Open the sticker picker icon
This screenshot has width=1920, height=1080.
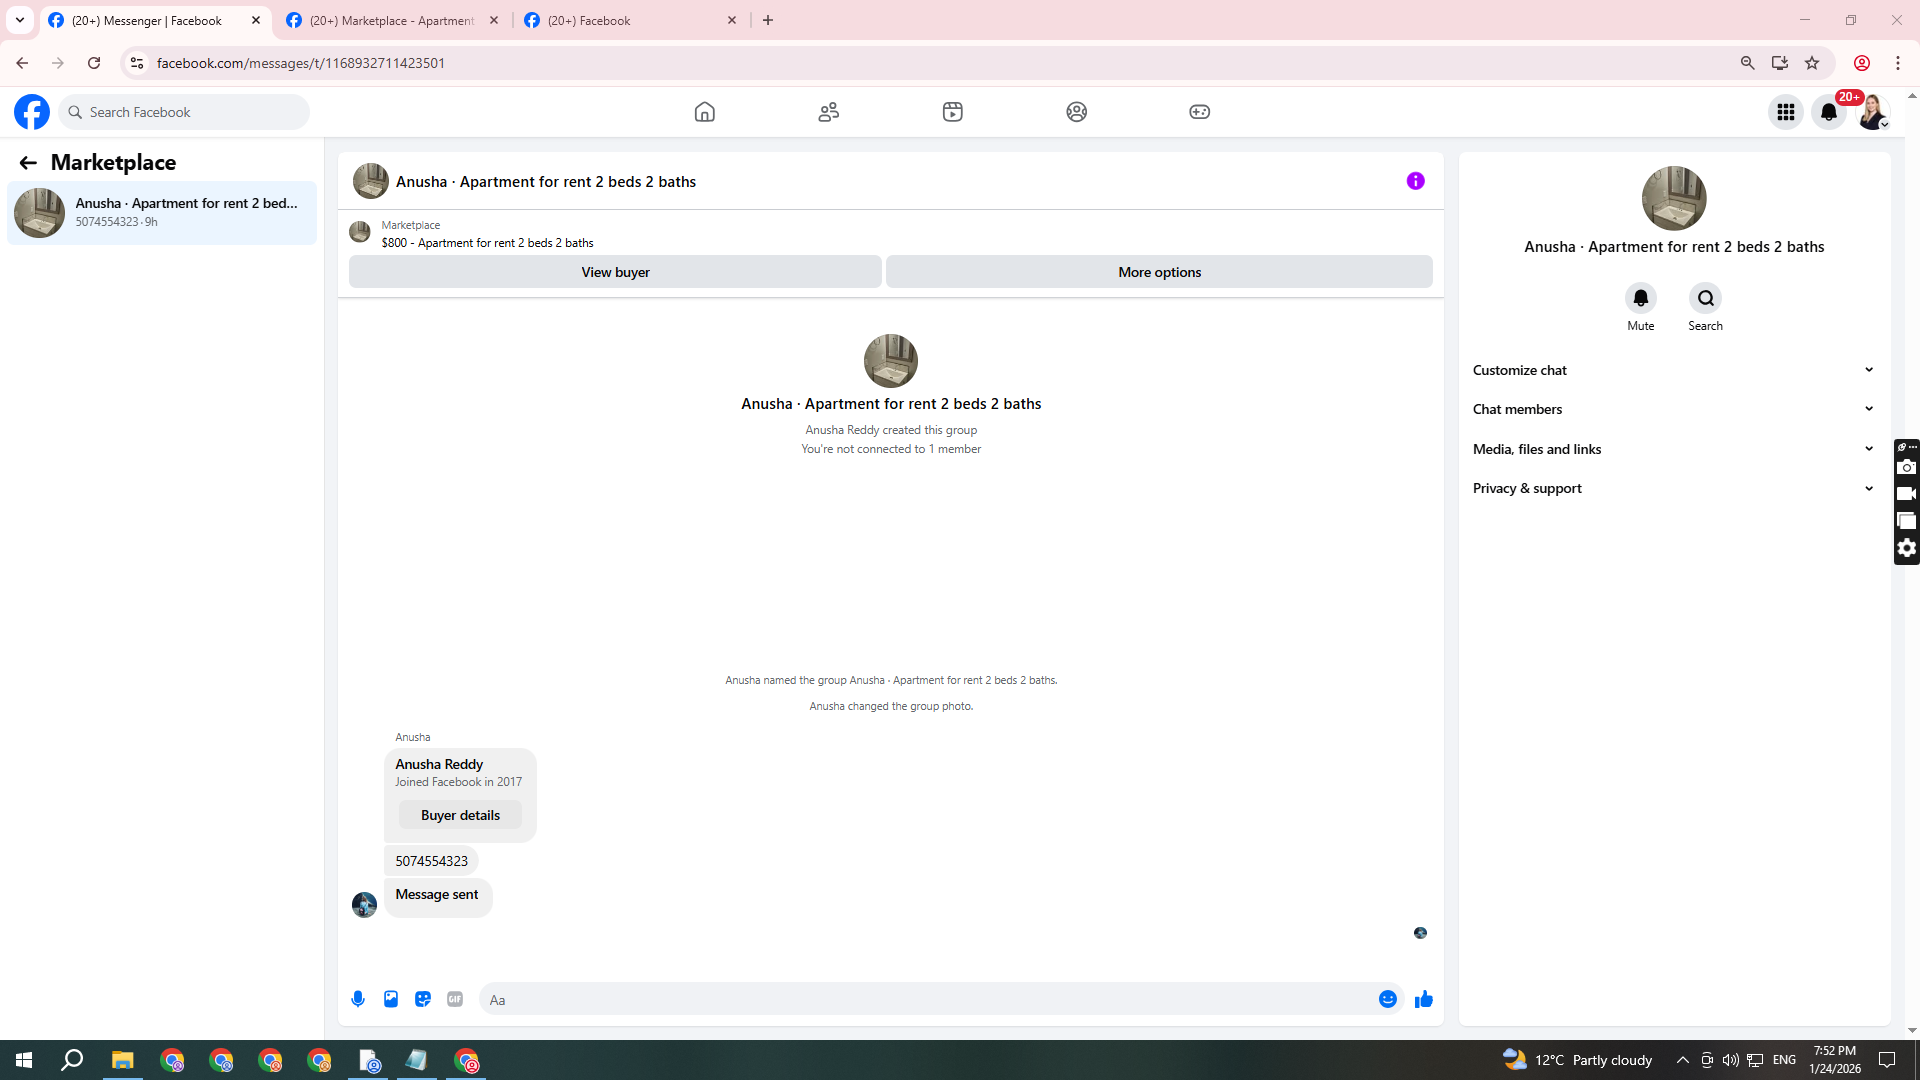tap(423, 999)
